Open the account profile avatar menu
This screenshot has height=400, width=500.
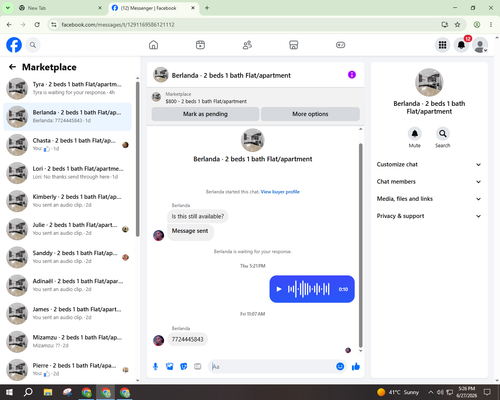pyautogui.click(x=480, y=45)
